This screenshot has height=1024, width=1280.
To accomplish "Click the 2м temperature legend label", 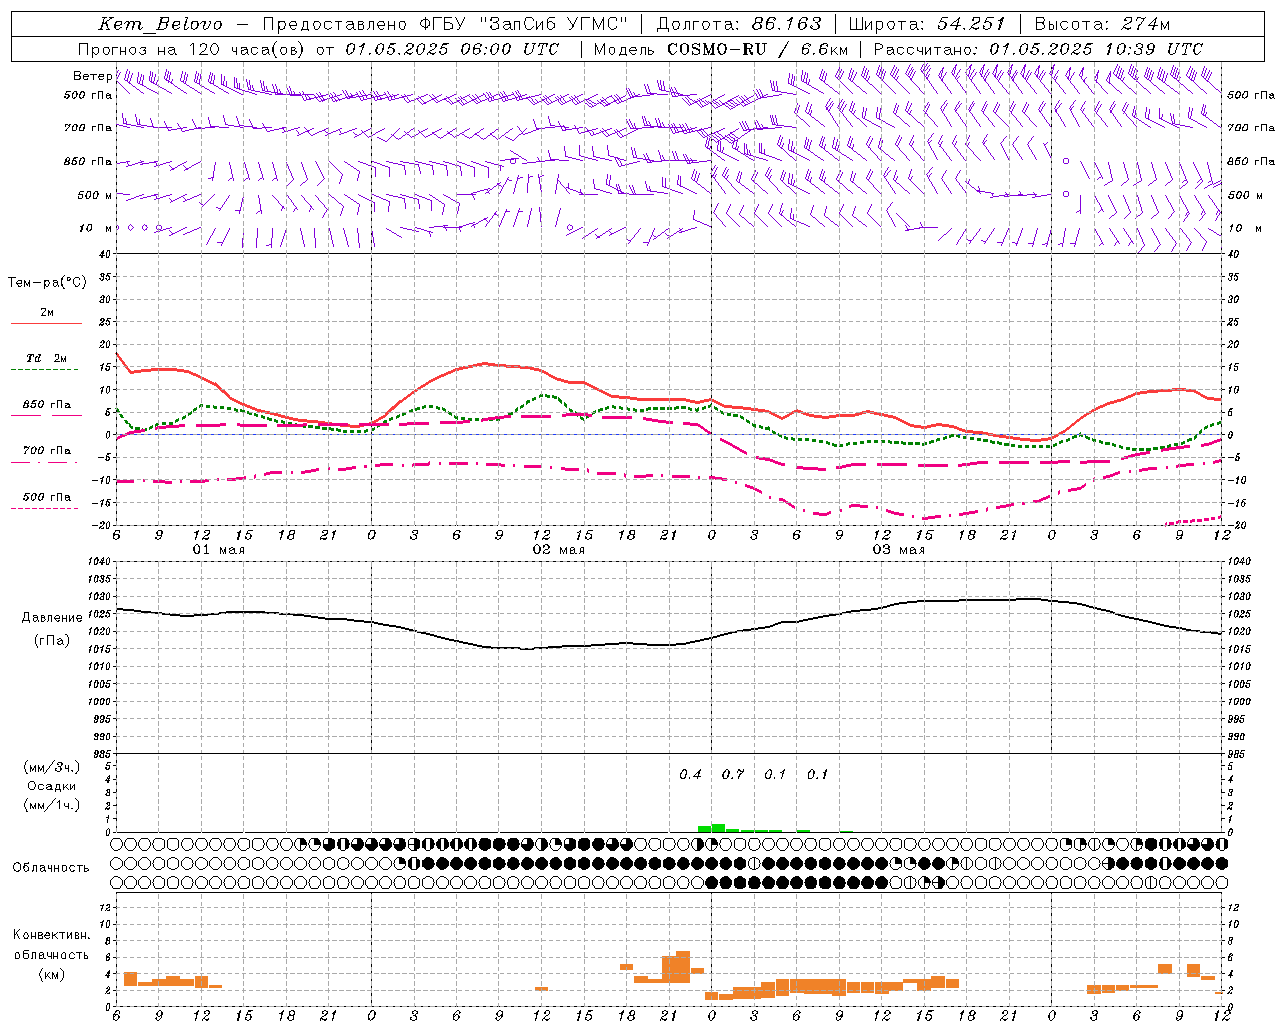I will tap(47, 313).
